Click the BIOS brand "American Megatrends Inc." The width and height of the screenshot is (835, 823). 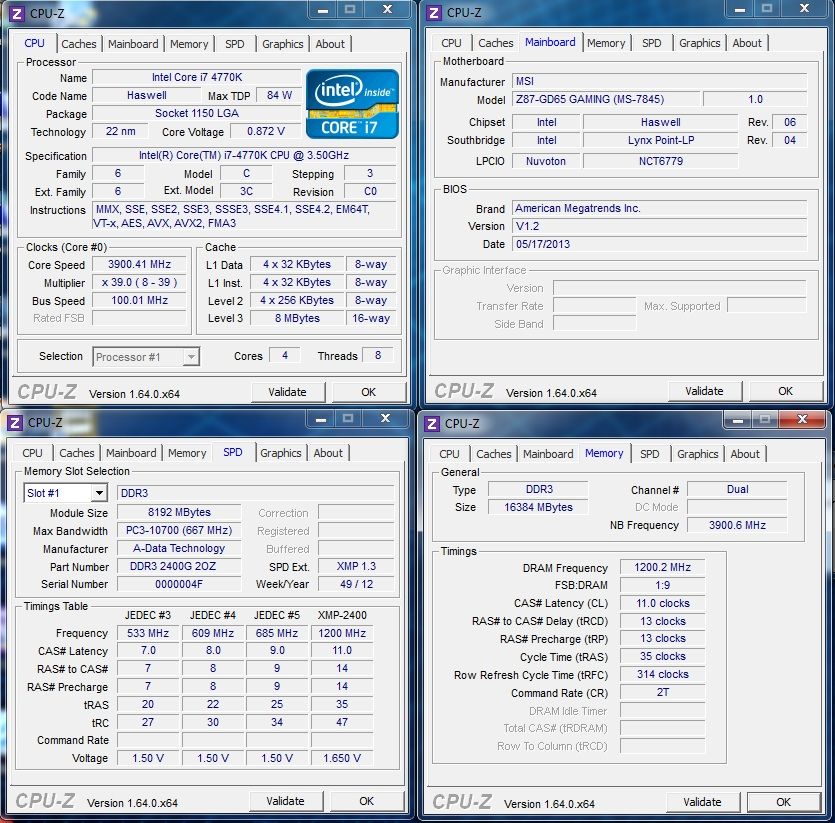pos(659,208)
